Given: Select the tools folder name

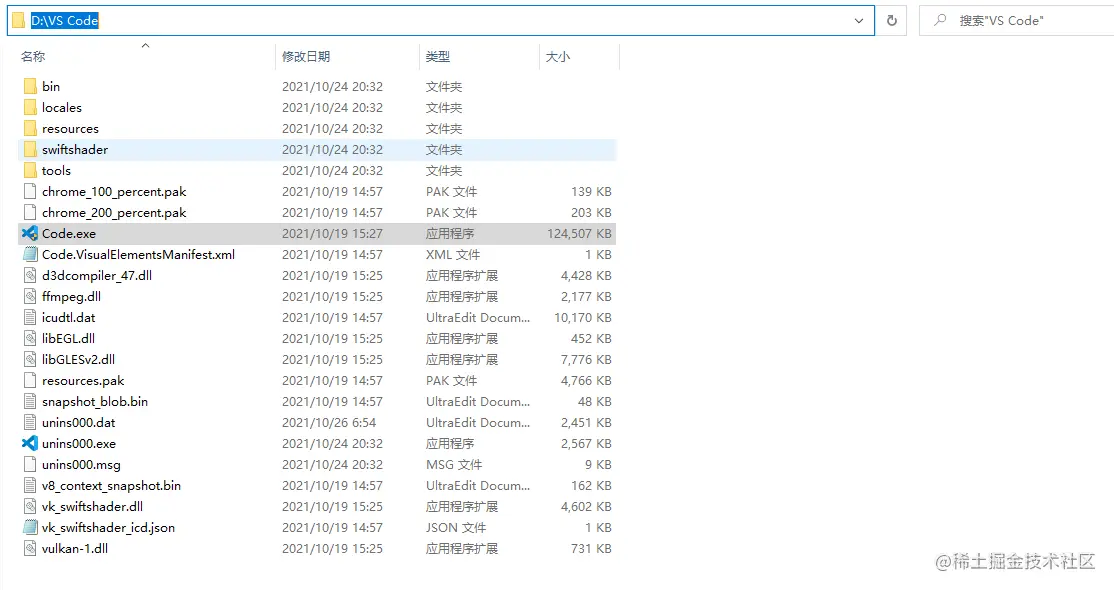Looking at the screenshot, I should click(x=56, y=171).
